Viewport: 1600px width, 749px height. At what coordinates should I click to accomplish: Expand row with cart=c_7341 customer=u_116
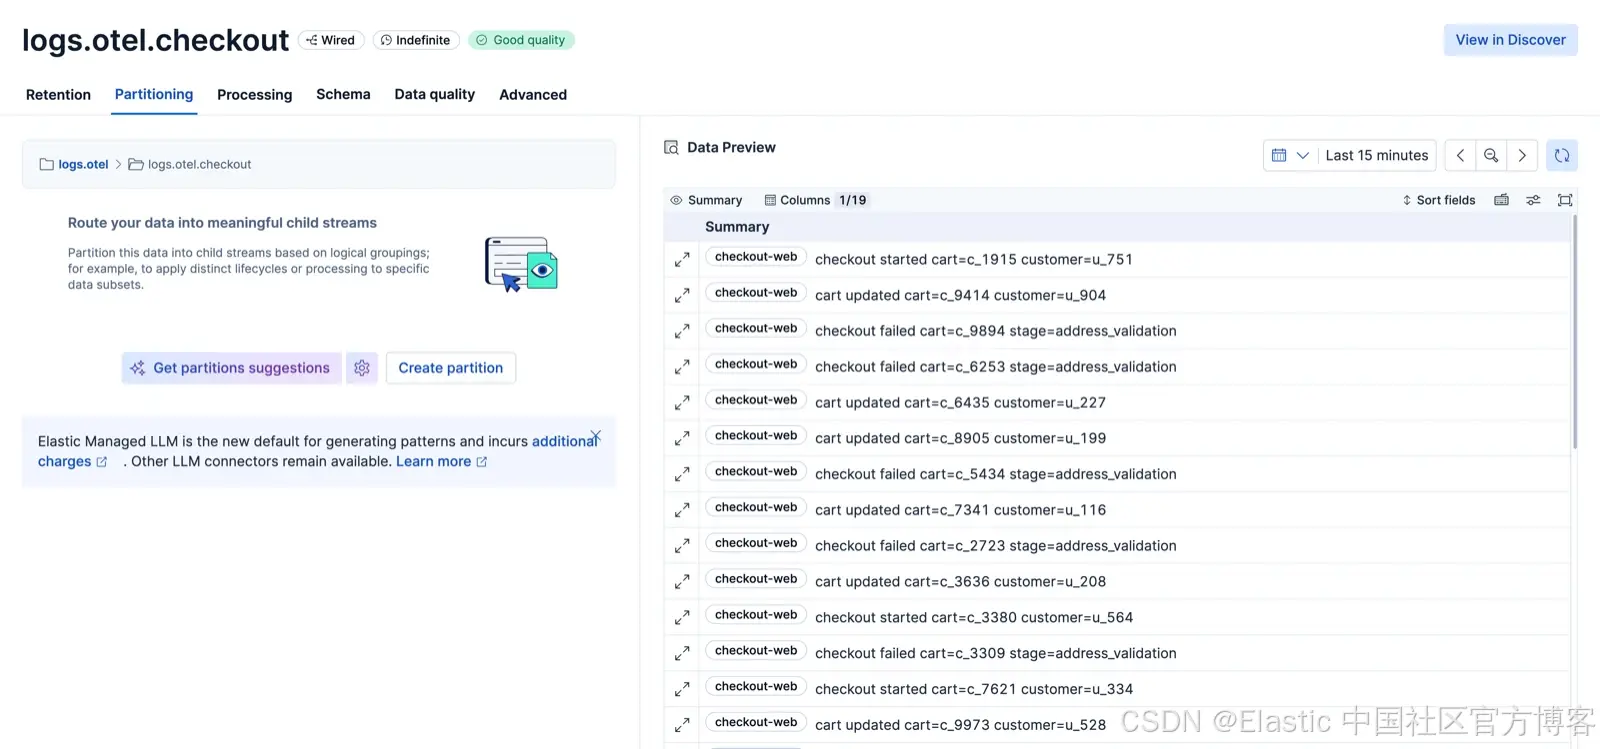click(x=682, y=510)
